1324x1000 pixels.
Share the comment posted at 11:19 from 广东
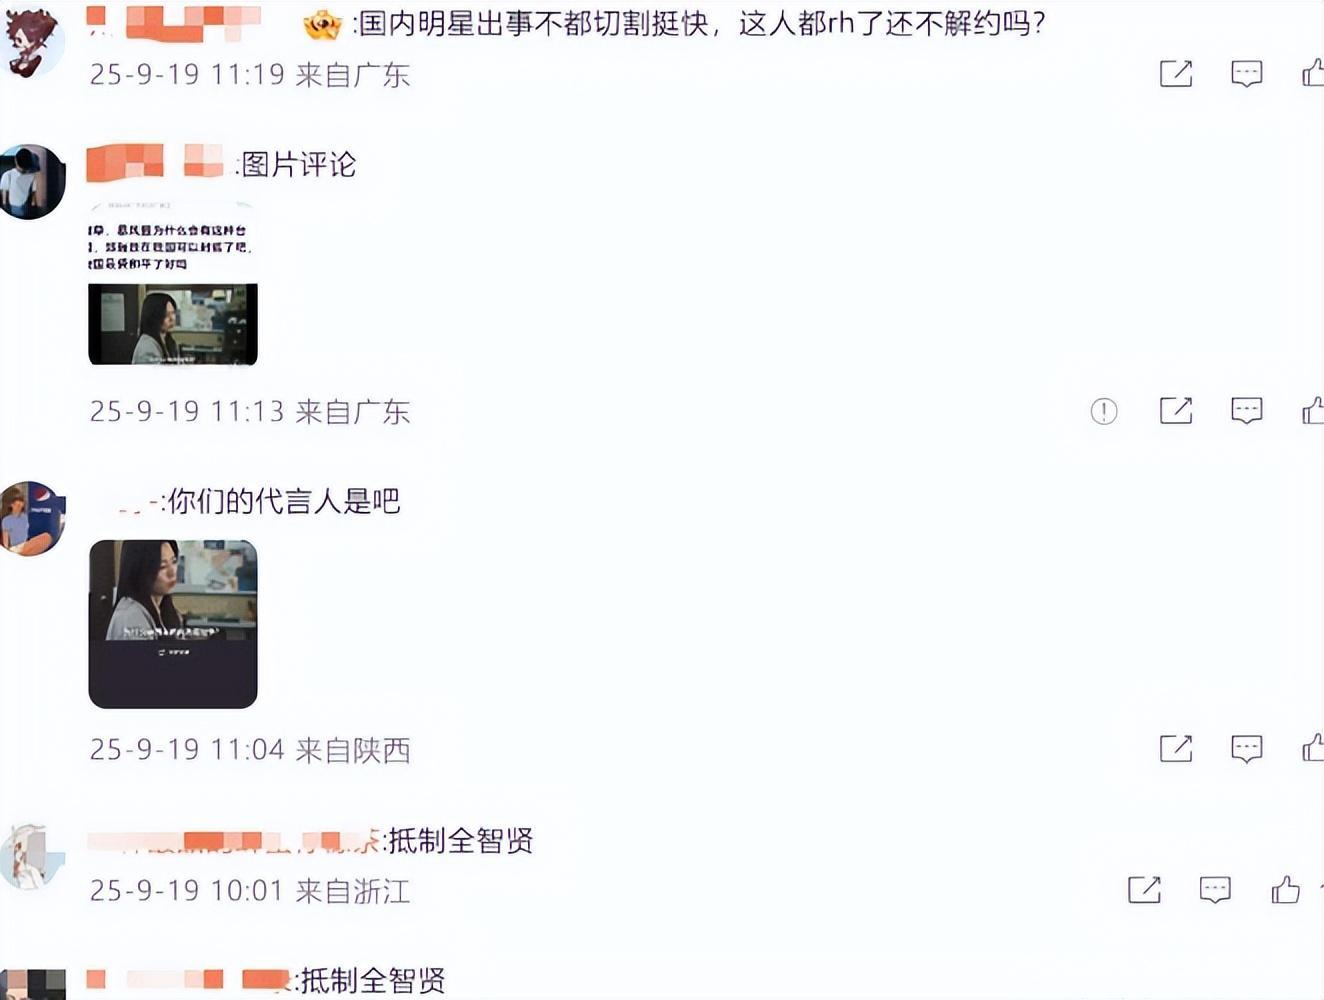pyautogui.click(x=1176, y=73)
